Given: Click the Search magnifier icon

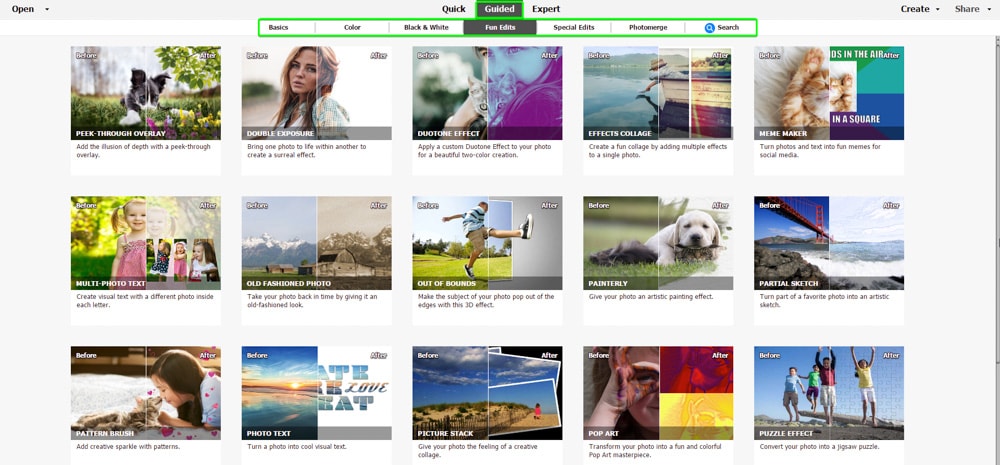Looking at the screenshot, I should click(x=709, y=27).
